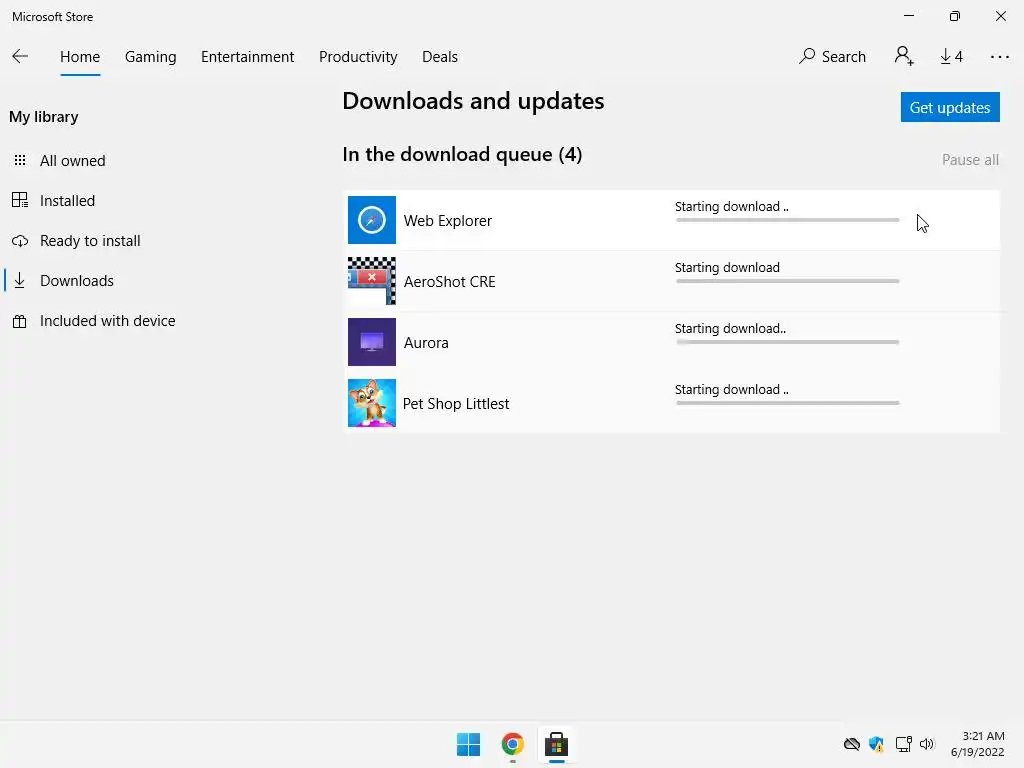The width and height of the screenshot is (1024, 768).
Task: Select All owned in My library
Action: [x=72, y=161]
